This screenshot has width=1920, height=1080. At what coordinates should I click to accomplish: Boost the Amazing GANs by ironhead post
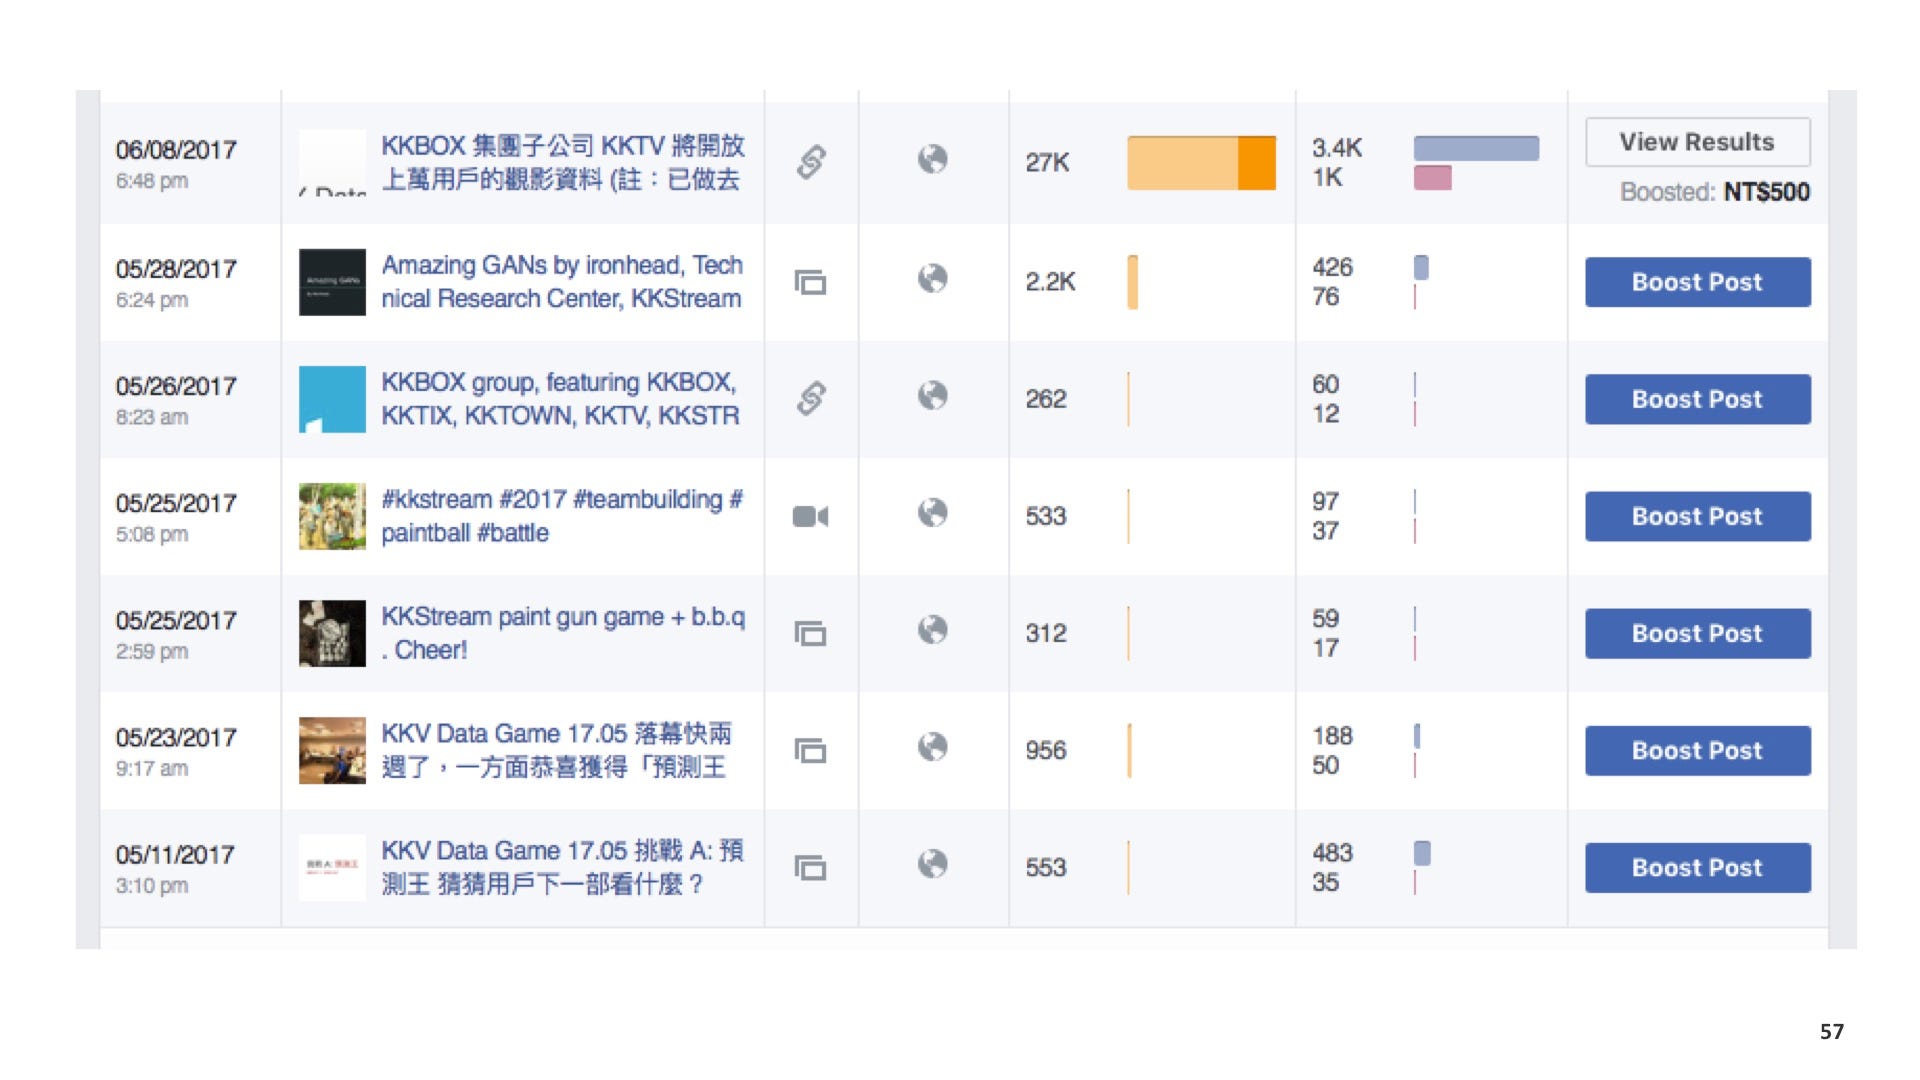[1697, 282]
